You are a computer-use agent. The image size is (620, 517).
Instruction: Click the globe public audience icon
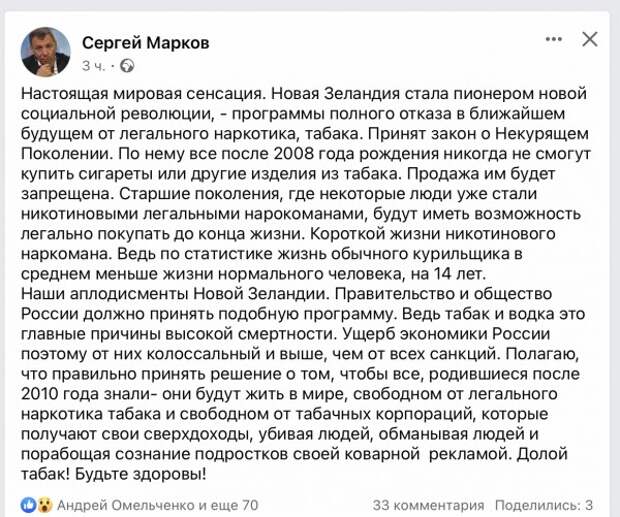(127, 66)
